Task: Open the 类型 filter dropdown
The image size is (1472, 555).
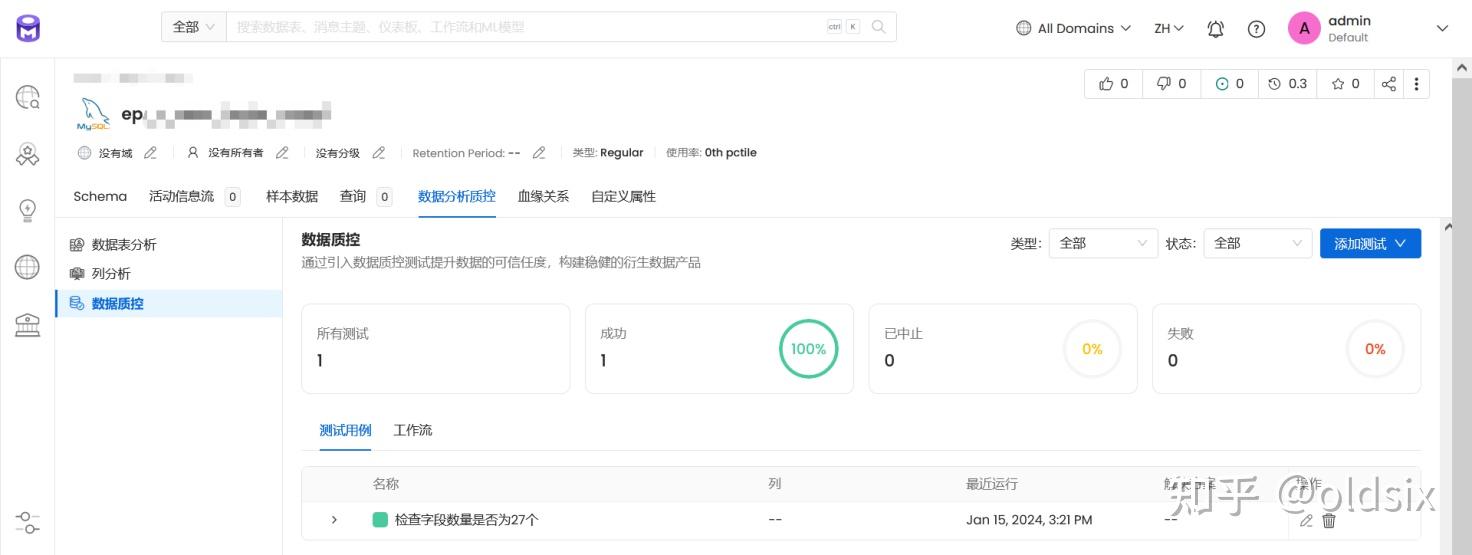Action: (1103, 243)
